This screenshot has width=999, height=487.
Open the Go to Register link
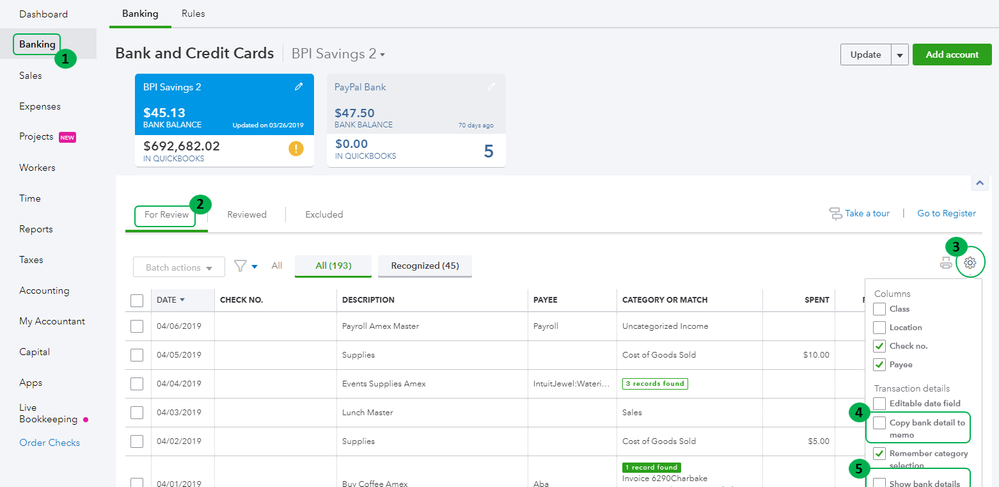[946, 214]
